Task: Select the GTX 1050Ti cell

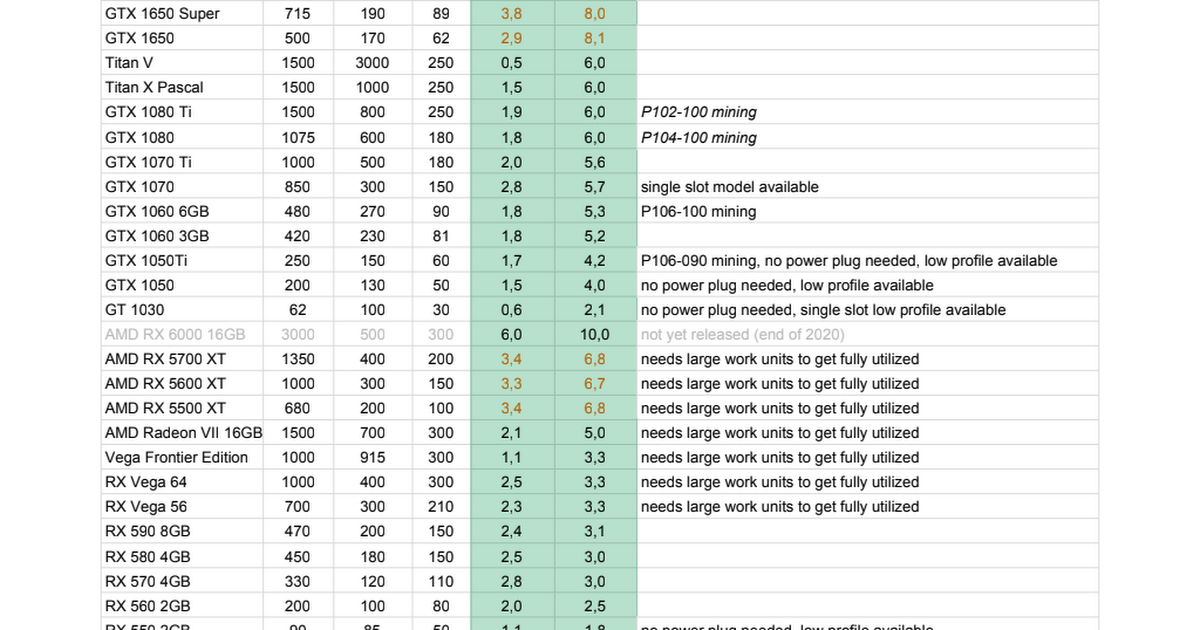Action: pyautogui.click(x=182, y=260)
